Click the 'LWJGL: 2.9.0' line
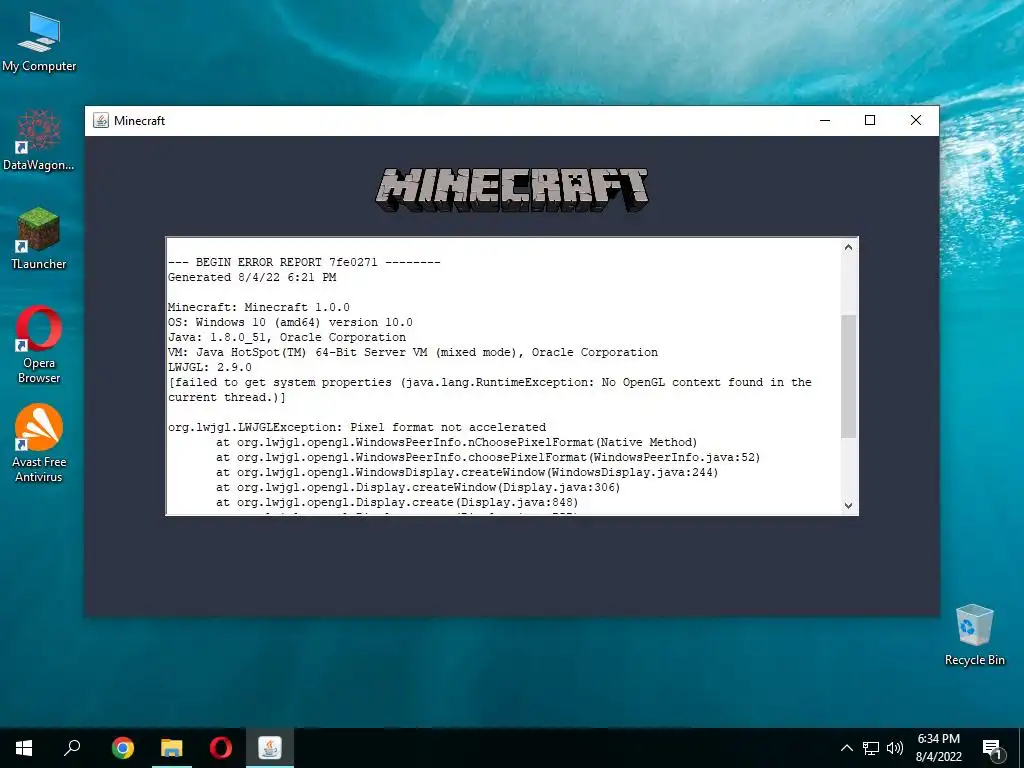 point(210,367)
